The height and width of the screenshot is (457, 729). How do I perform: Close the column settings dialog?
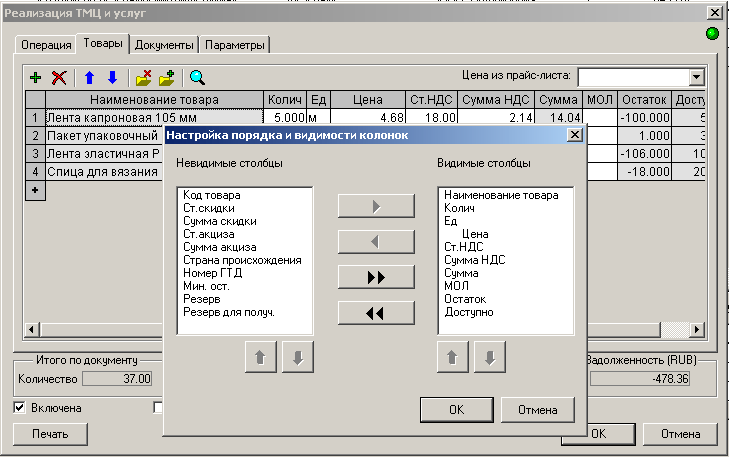pos(575,135)
